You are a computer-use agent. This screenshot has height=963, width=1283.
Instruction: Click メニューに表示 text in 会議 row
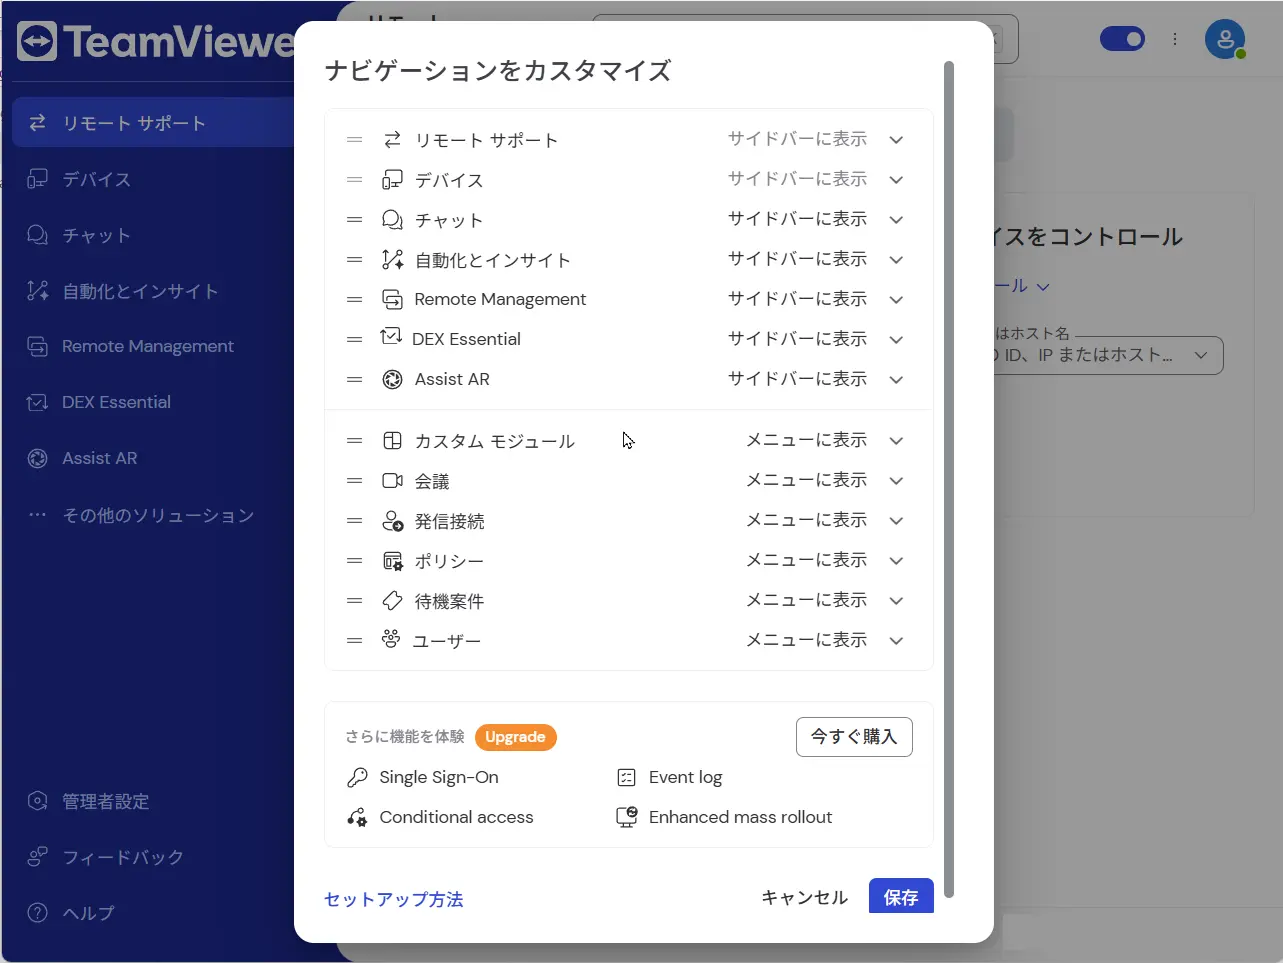[806, 480]
